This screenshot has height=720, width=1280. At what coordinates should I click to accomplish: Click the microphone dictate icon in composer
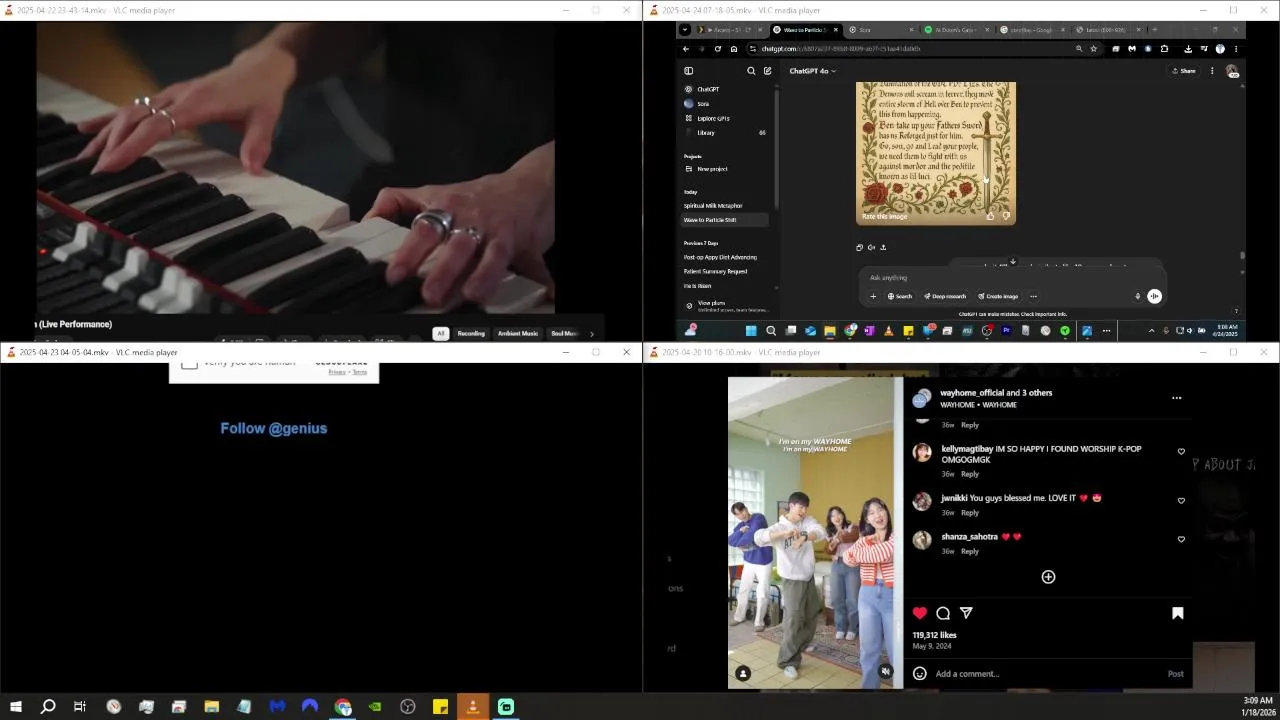pos(1137,296)
